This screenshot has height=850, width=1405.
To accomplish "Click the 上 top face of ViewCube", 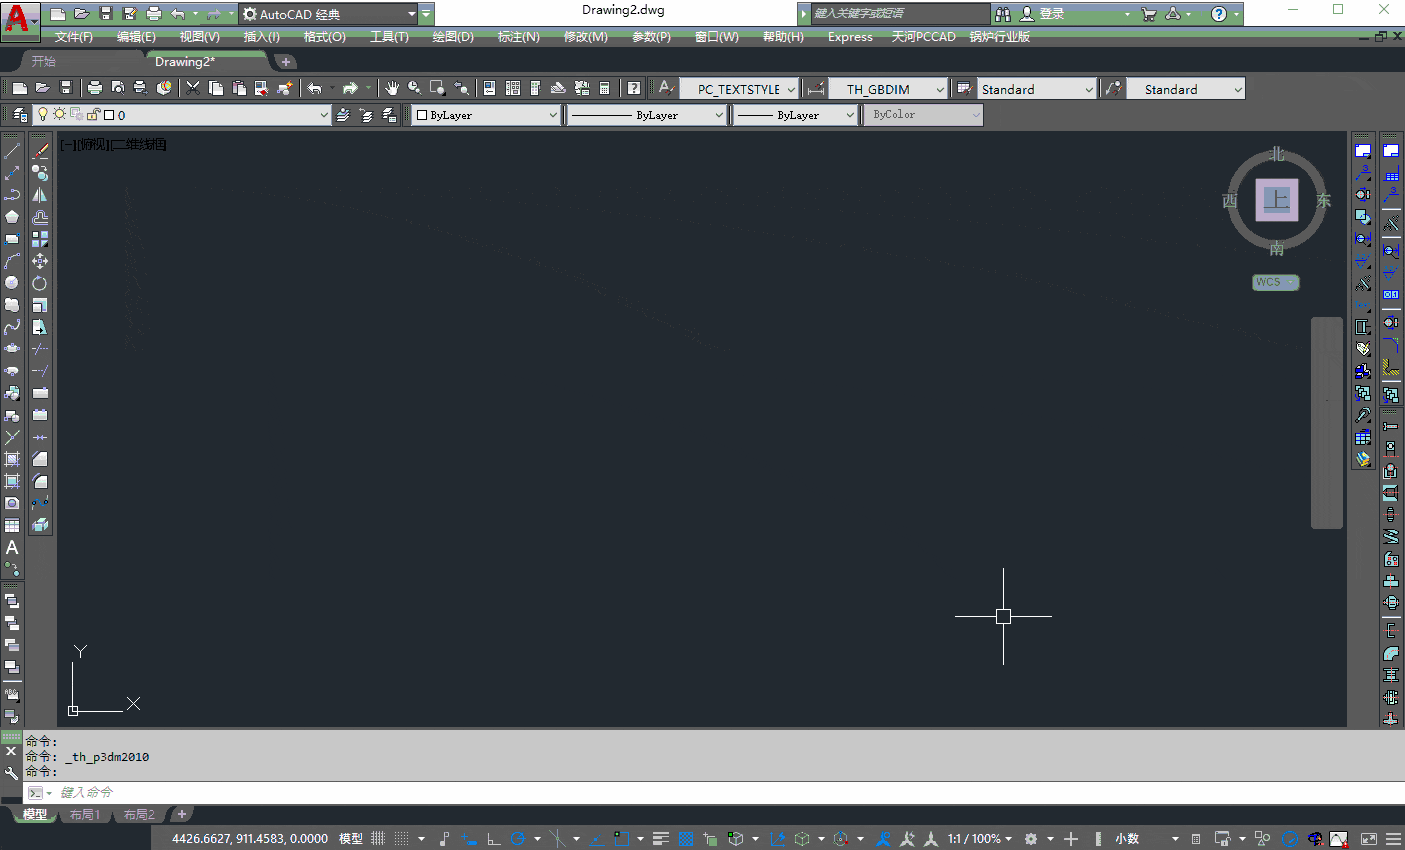I will click(x=1277, y=200).
